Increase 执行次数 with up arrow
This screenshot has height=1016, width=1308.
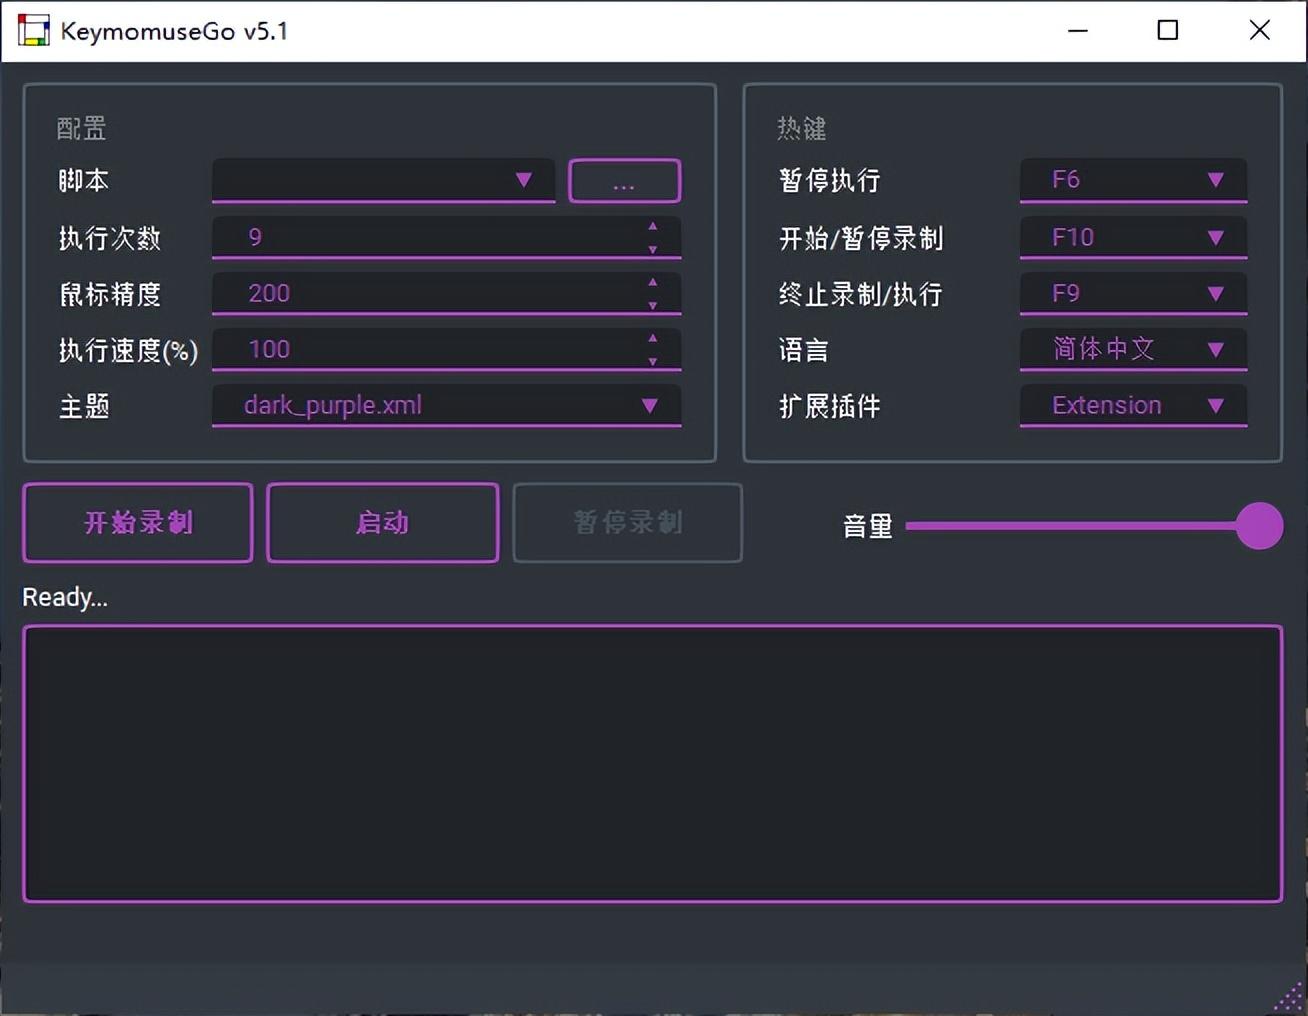click(x=652, y=226)
